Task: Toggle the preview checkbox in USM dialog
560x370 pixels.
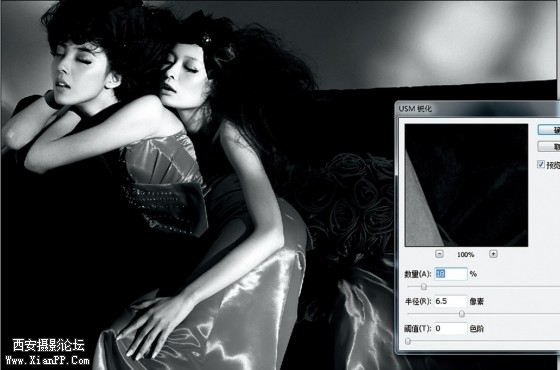Action: click(x=541, y=164)
